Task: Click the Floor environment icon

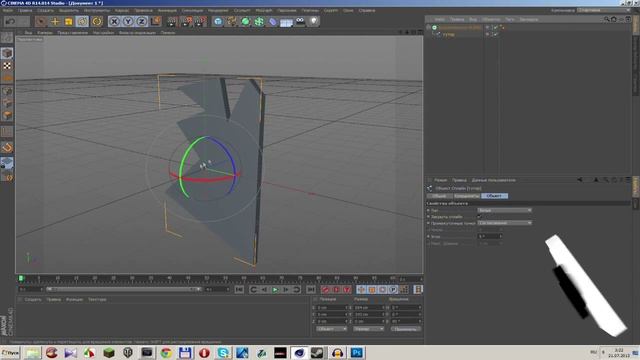Action: 286,22
